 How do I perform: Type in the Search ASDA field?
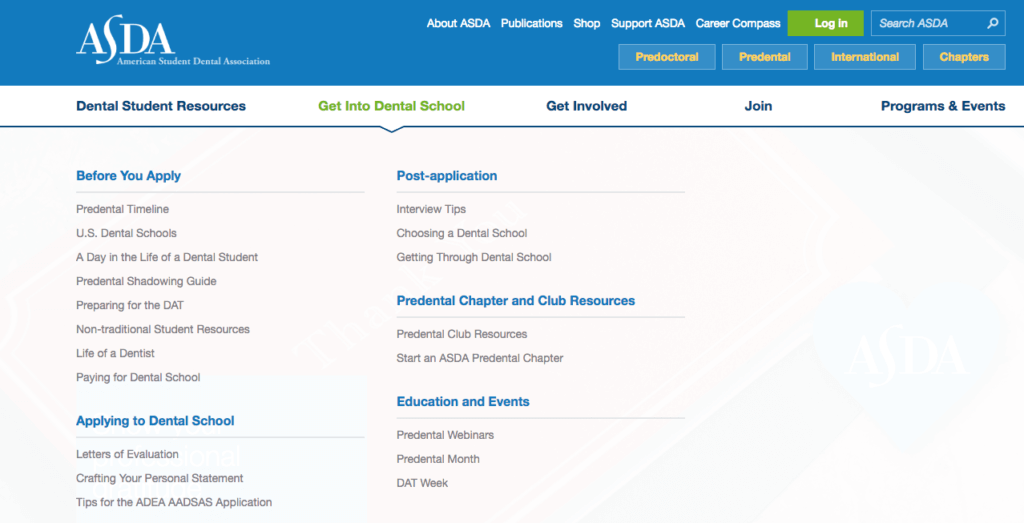point(925,23)
